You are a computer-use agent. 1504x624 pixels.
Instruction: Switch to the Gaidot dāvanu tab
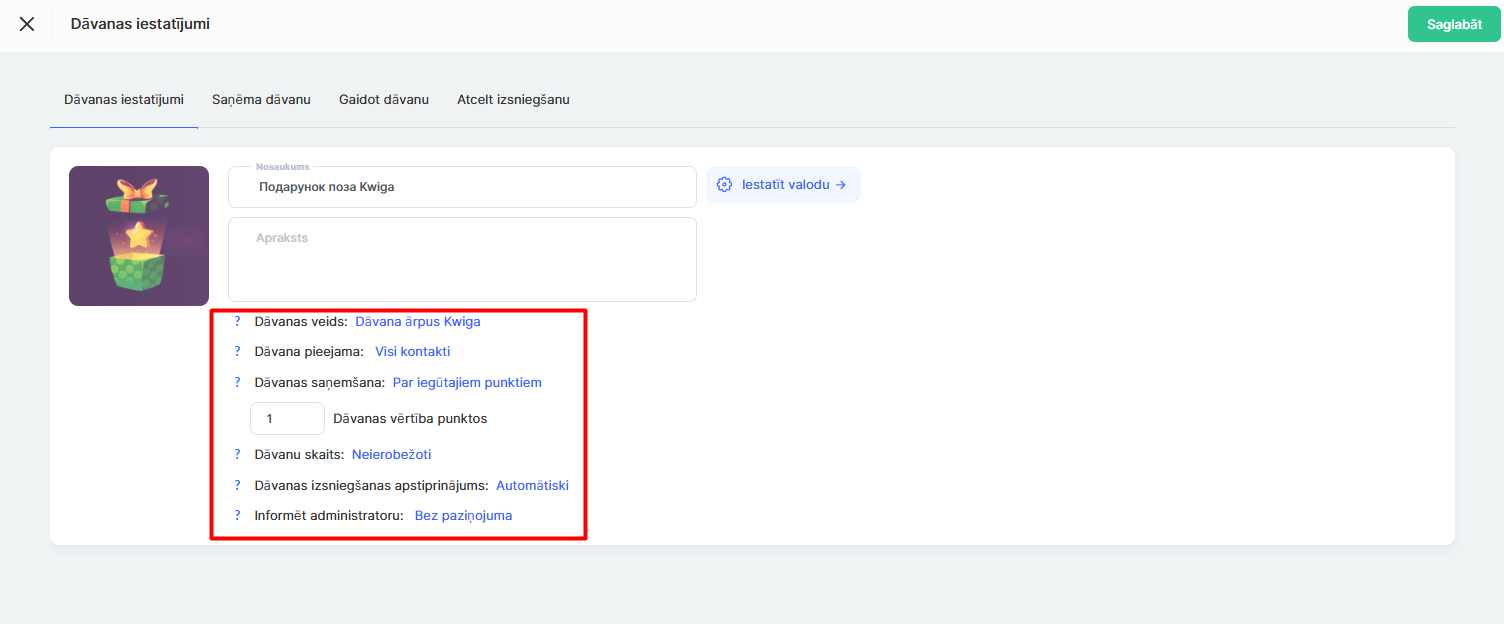coord(384,100)
